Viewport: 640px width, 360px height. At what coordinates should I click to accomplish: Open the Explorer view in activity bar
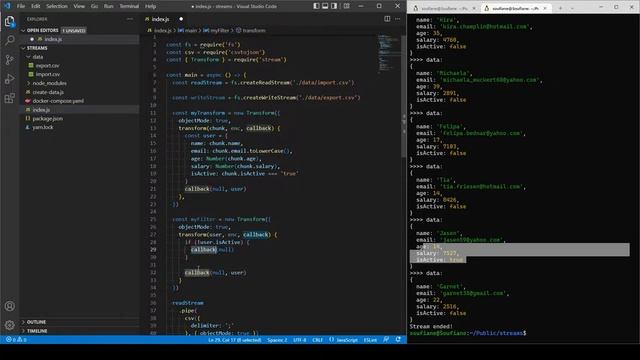(x=9, y=21)
